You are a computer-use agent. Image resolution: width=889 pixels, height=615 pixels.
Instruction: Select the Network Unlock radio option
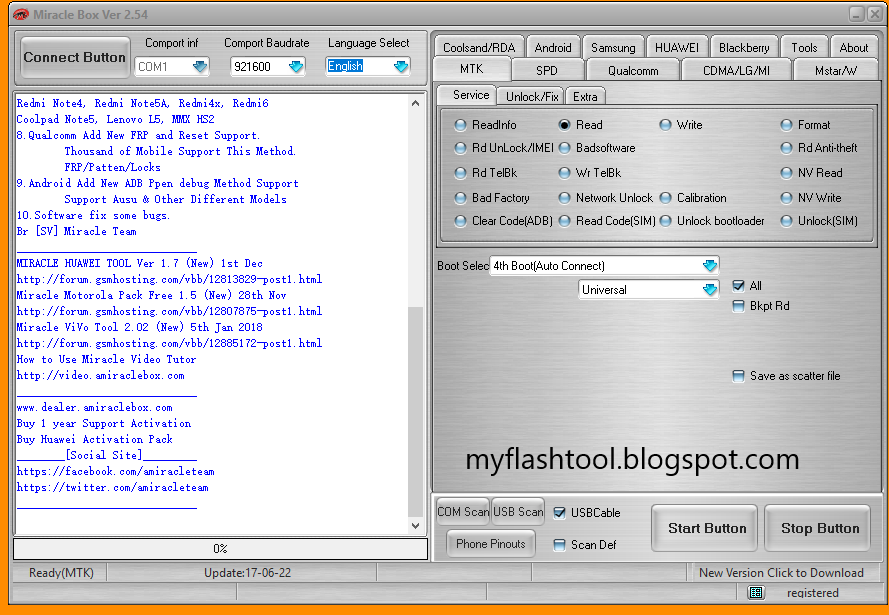[606, 198]
